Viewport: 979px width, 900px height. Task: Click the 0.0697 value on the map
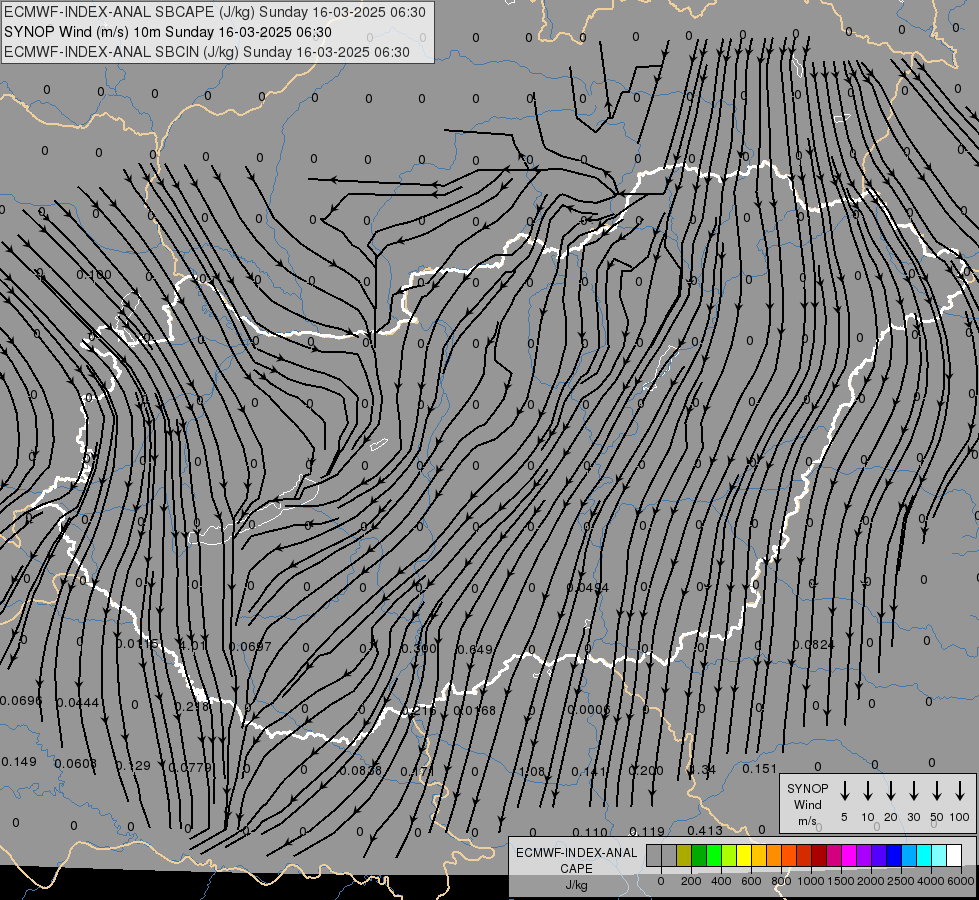click(250, 646)
